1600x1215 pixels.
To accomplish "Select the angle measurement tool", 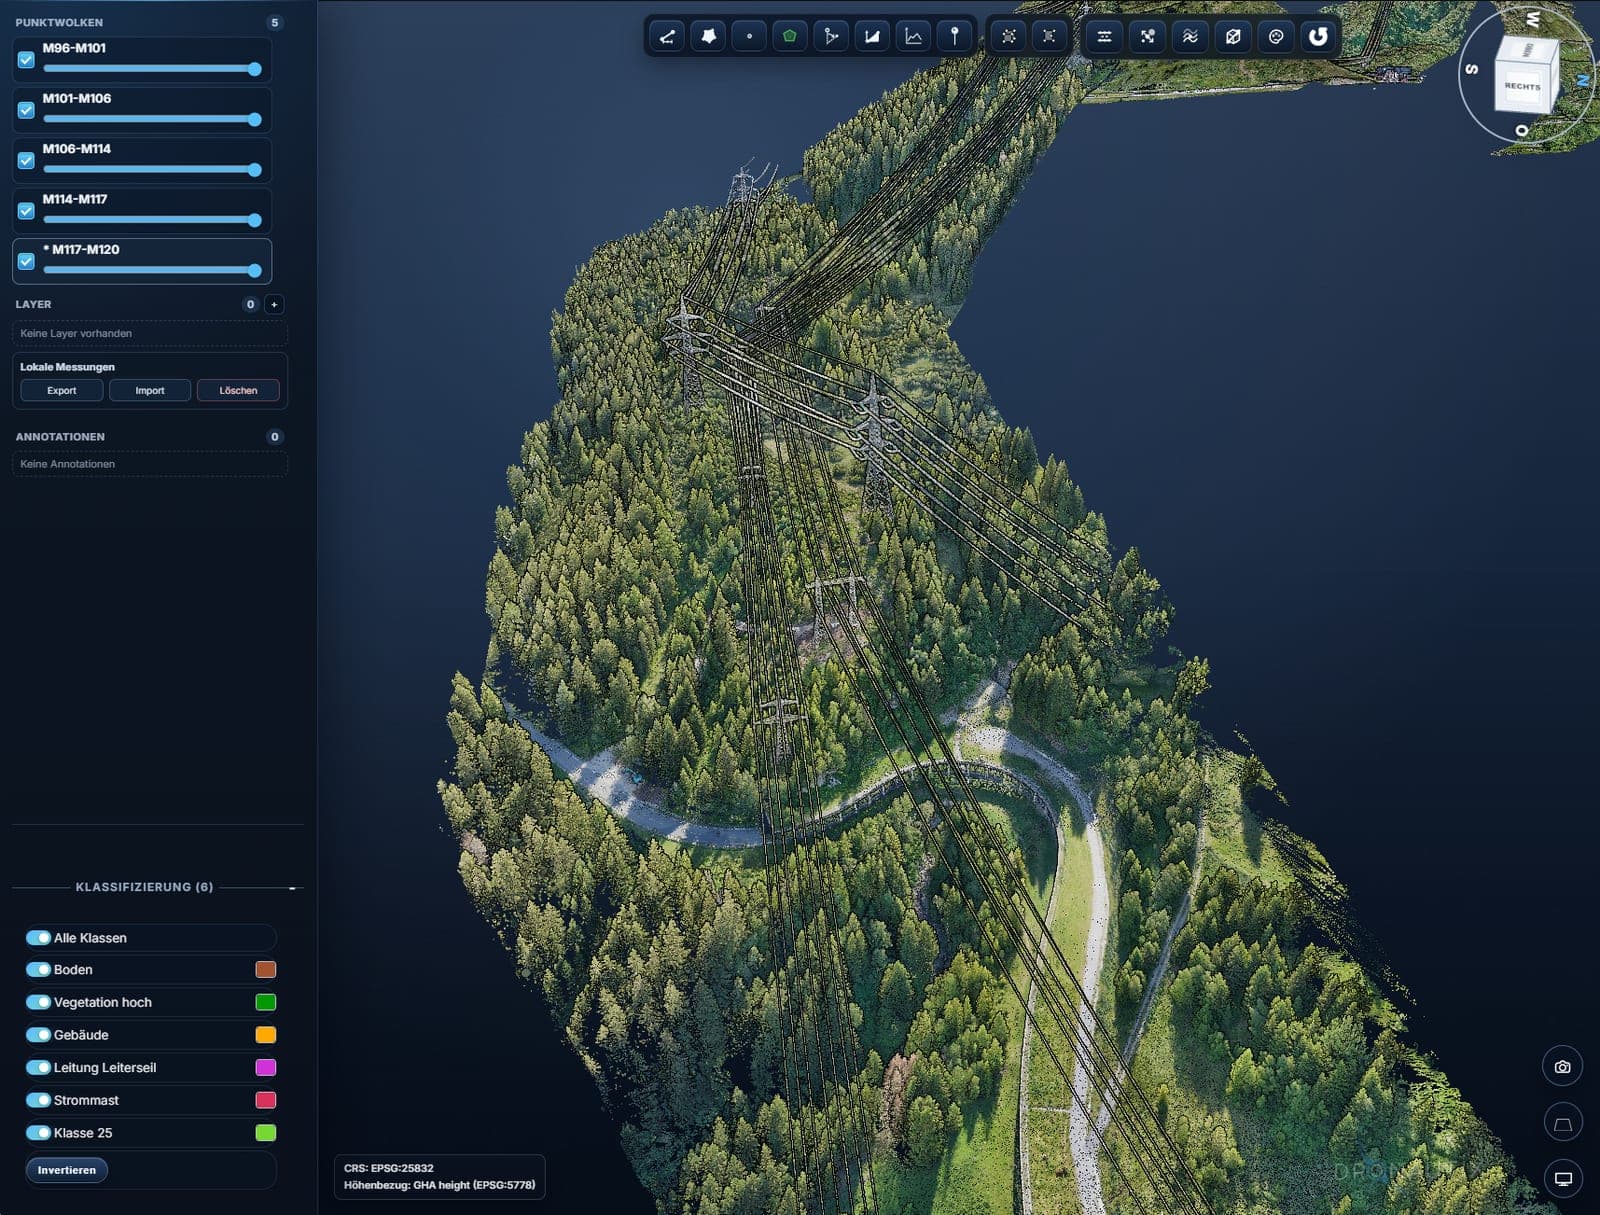I will tap(831, 37).
